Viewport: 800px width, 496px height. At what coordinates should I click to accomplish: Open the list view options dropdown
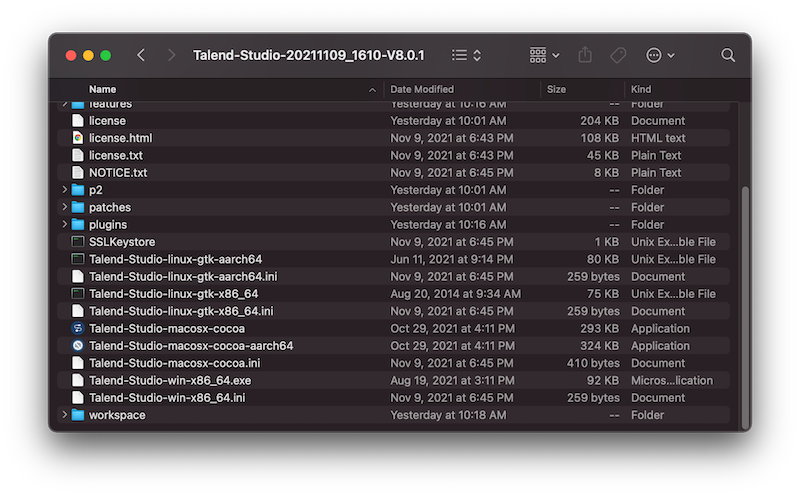click(x=466, y=55)
